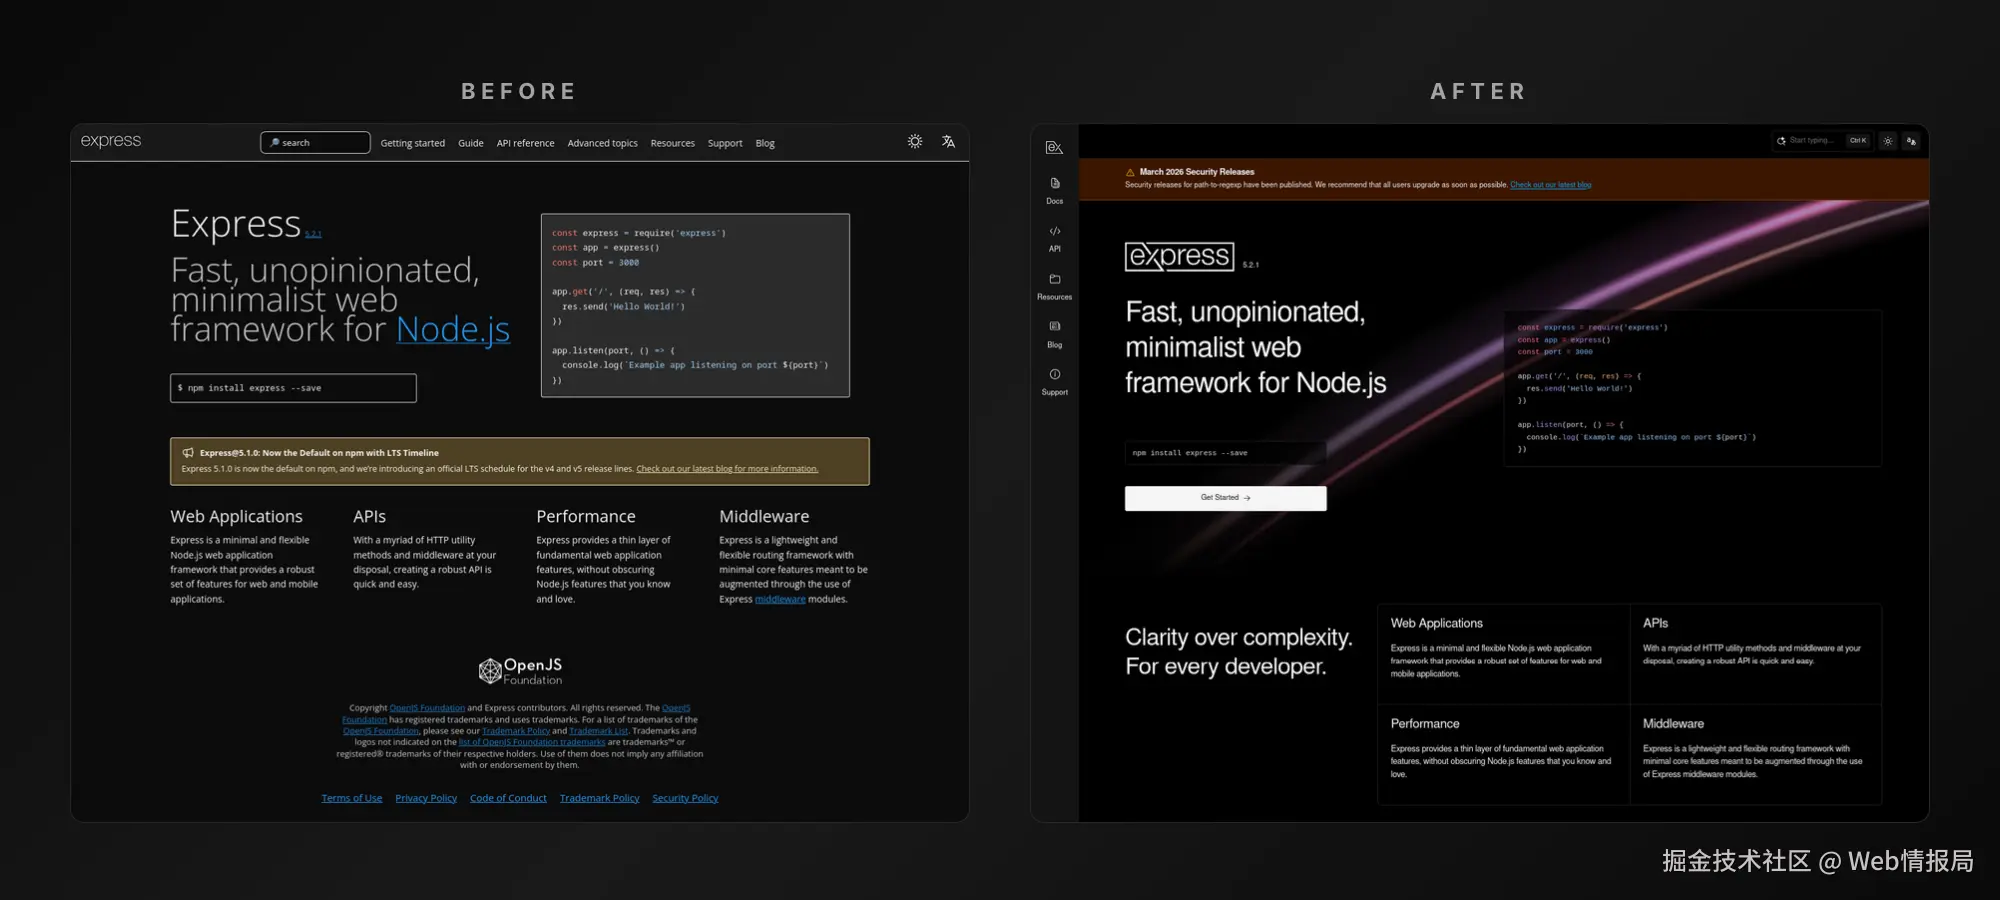The width and height of the screenshot is (2000, 900).
Task: Click the 'March 2026 Security Releases' banner title
Action: [x=1197, y=172]
